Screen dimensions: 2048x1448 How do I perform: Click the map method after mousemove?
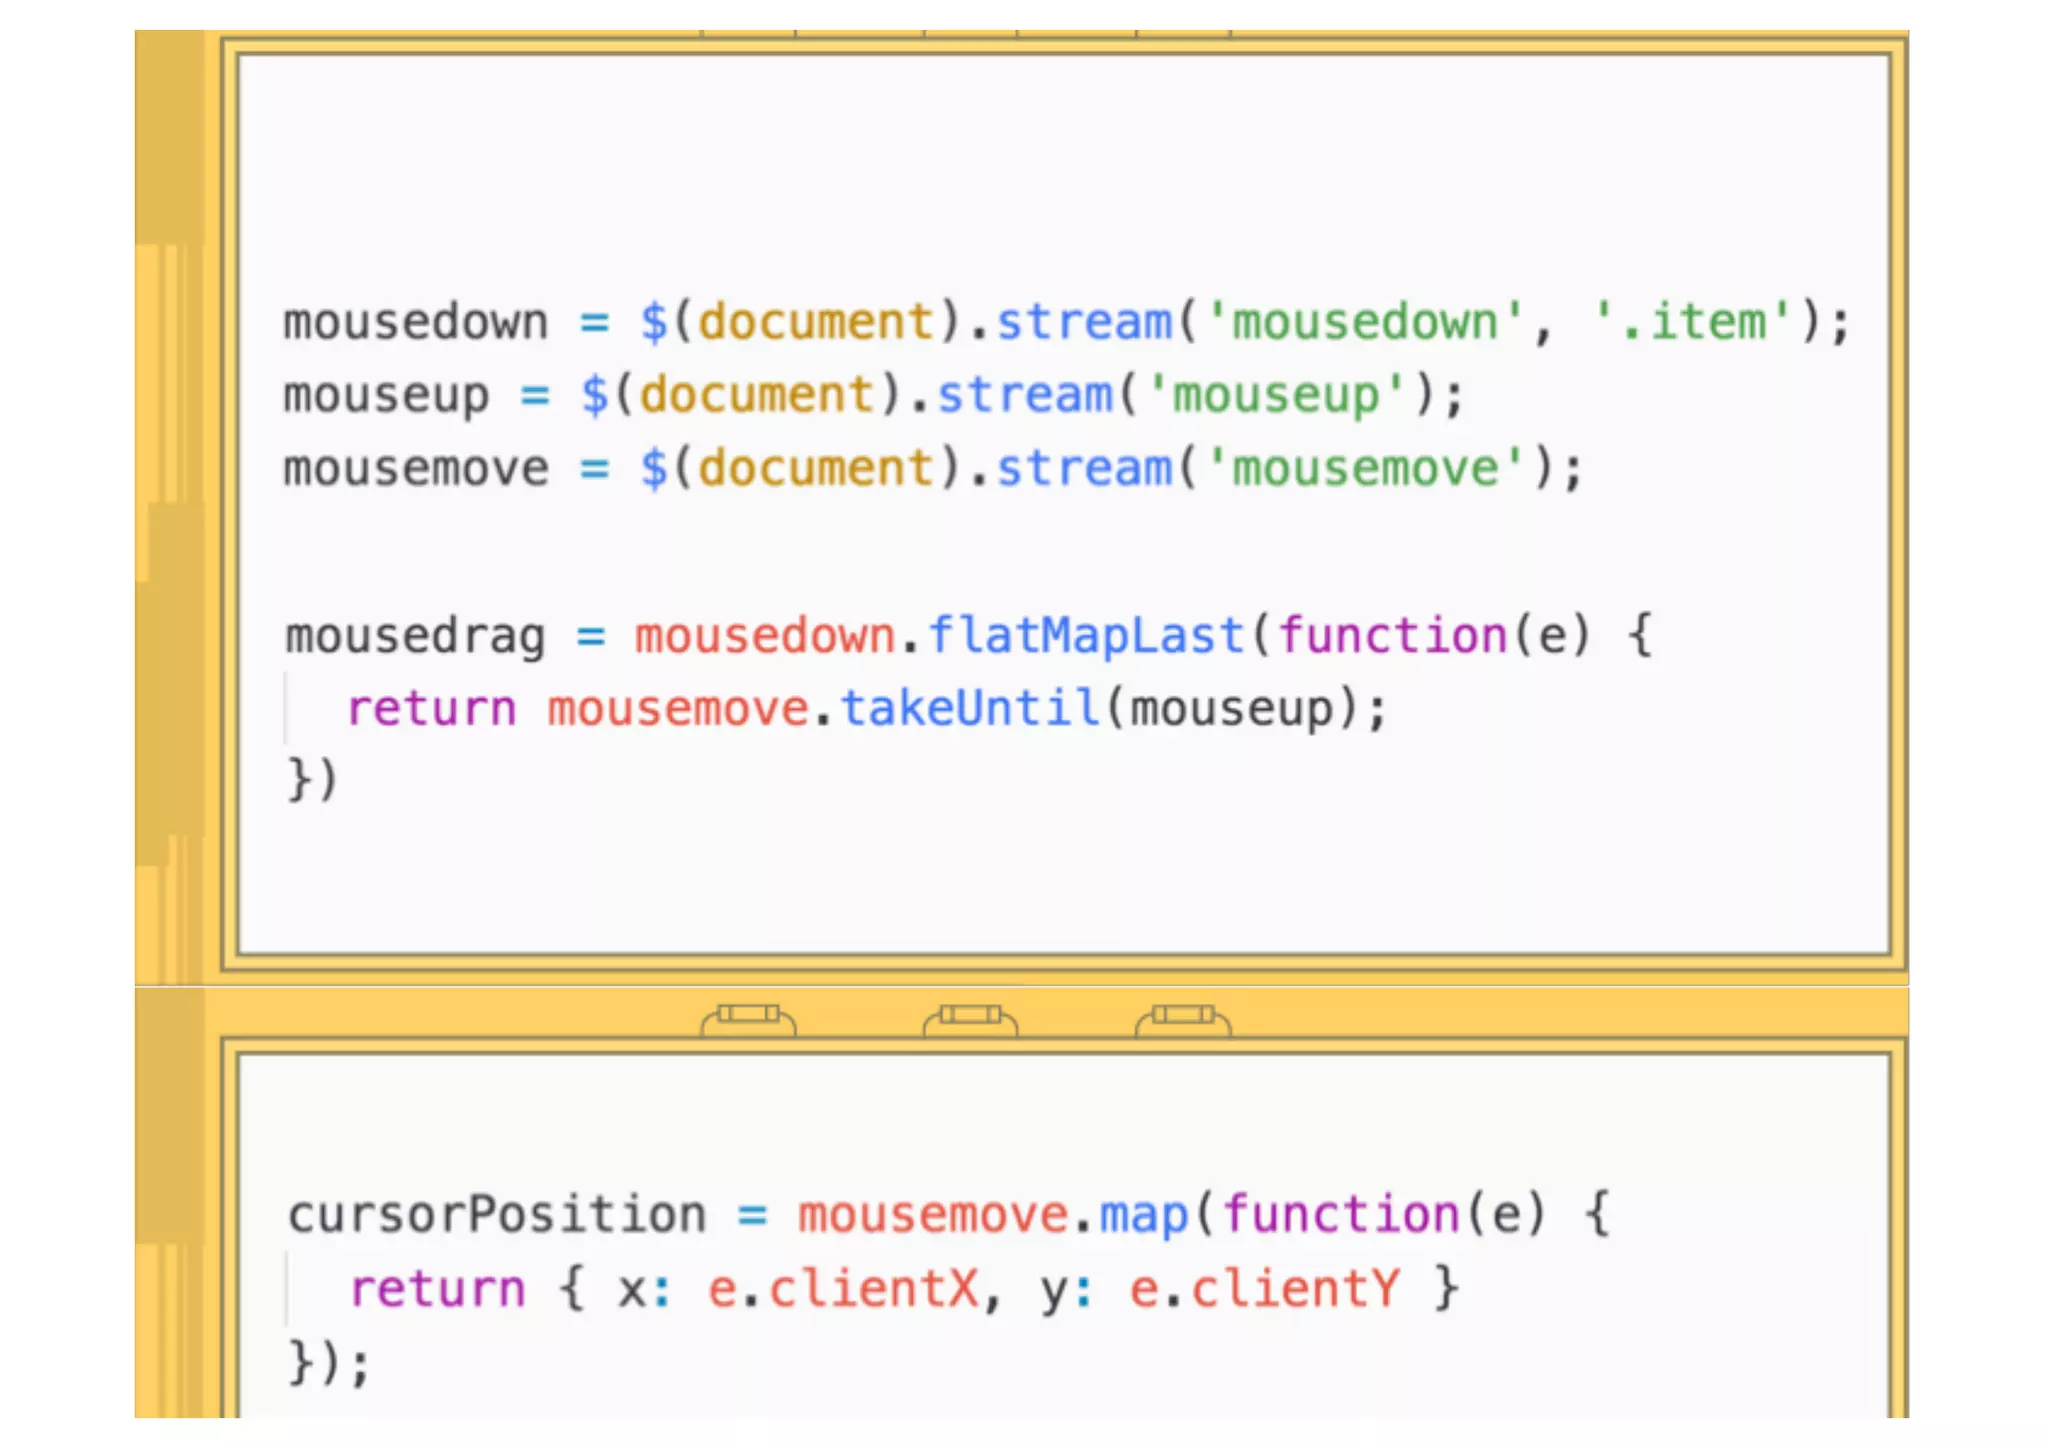click(x=1144, y=1215)
